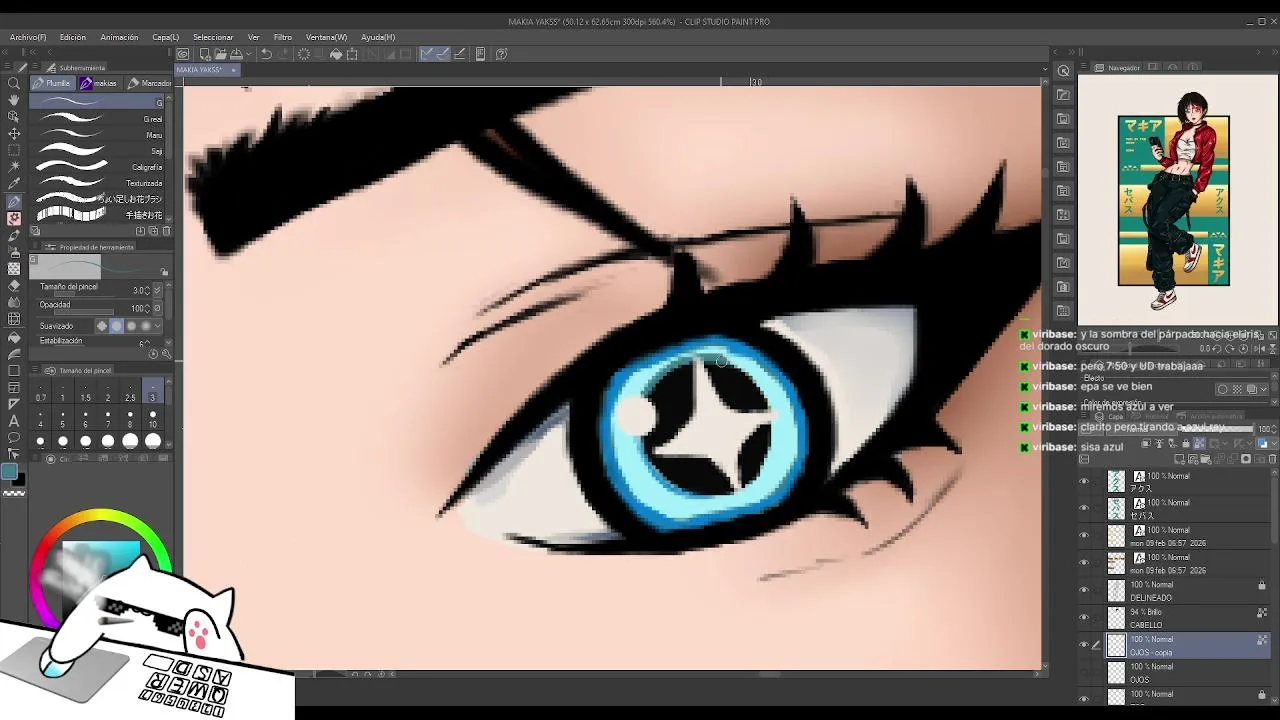Toggle Snap to Special Ruler in command bar

[x=441, y=54]
